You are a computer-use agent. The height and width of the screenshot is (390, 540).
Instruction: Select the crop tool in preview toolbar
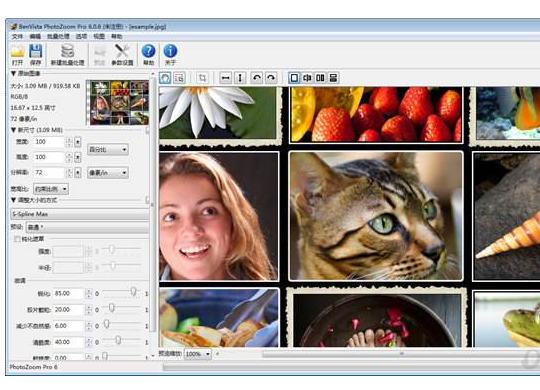tap(202, 78)
